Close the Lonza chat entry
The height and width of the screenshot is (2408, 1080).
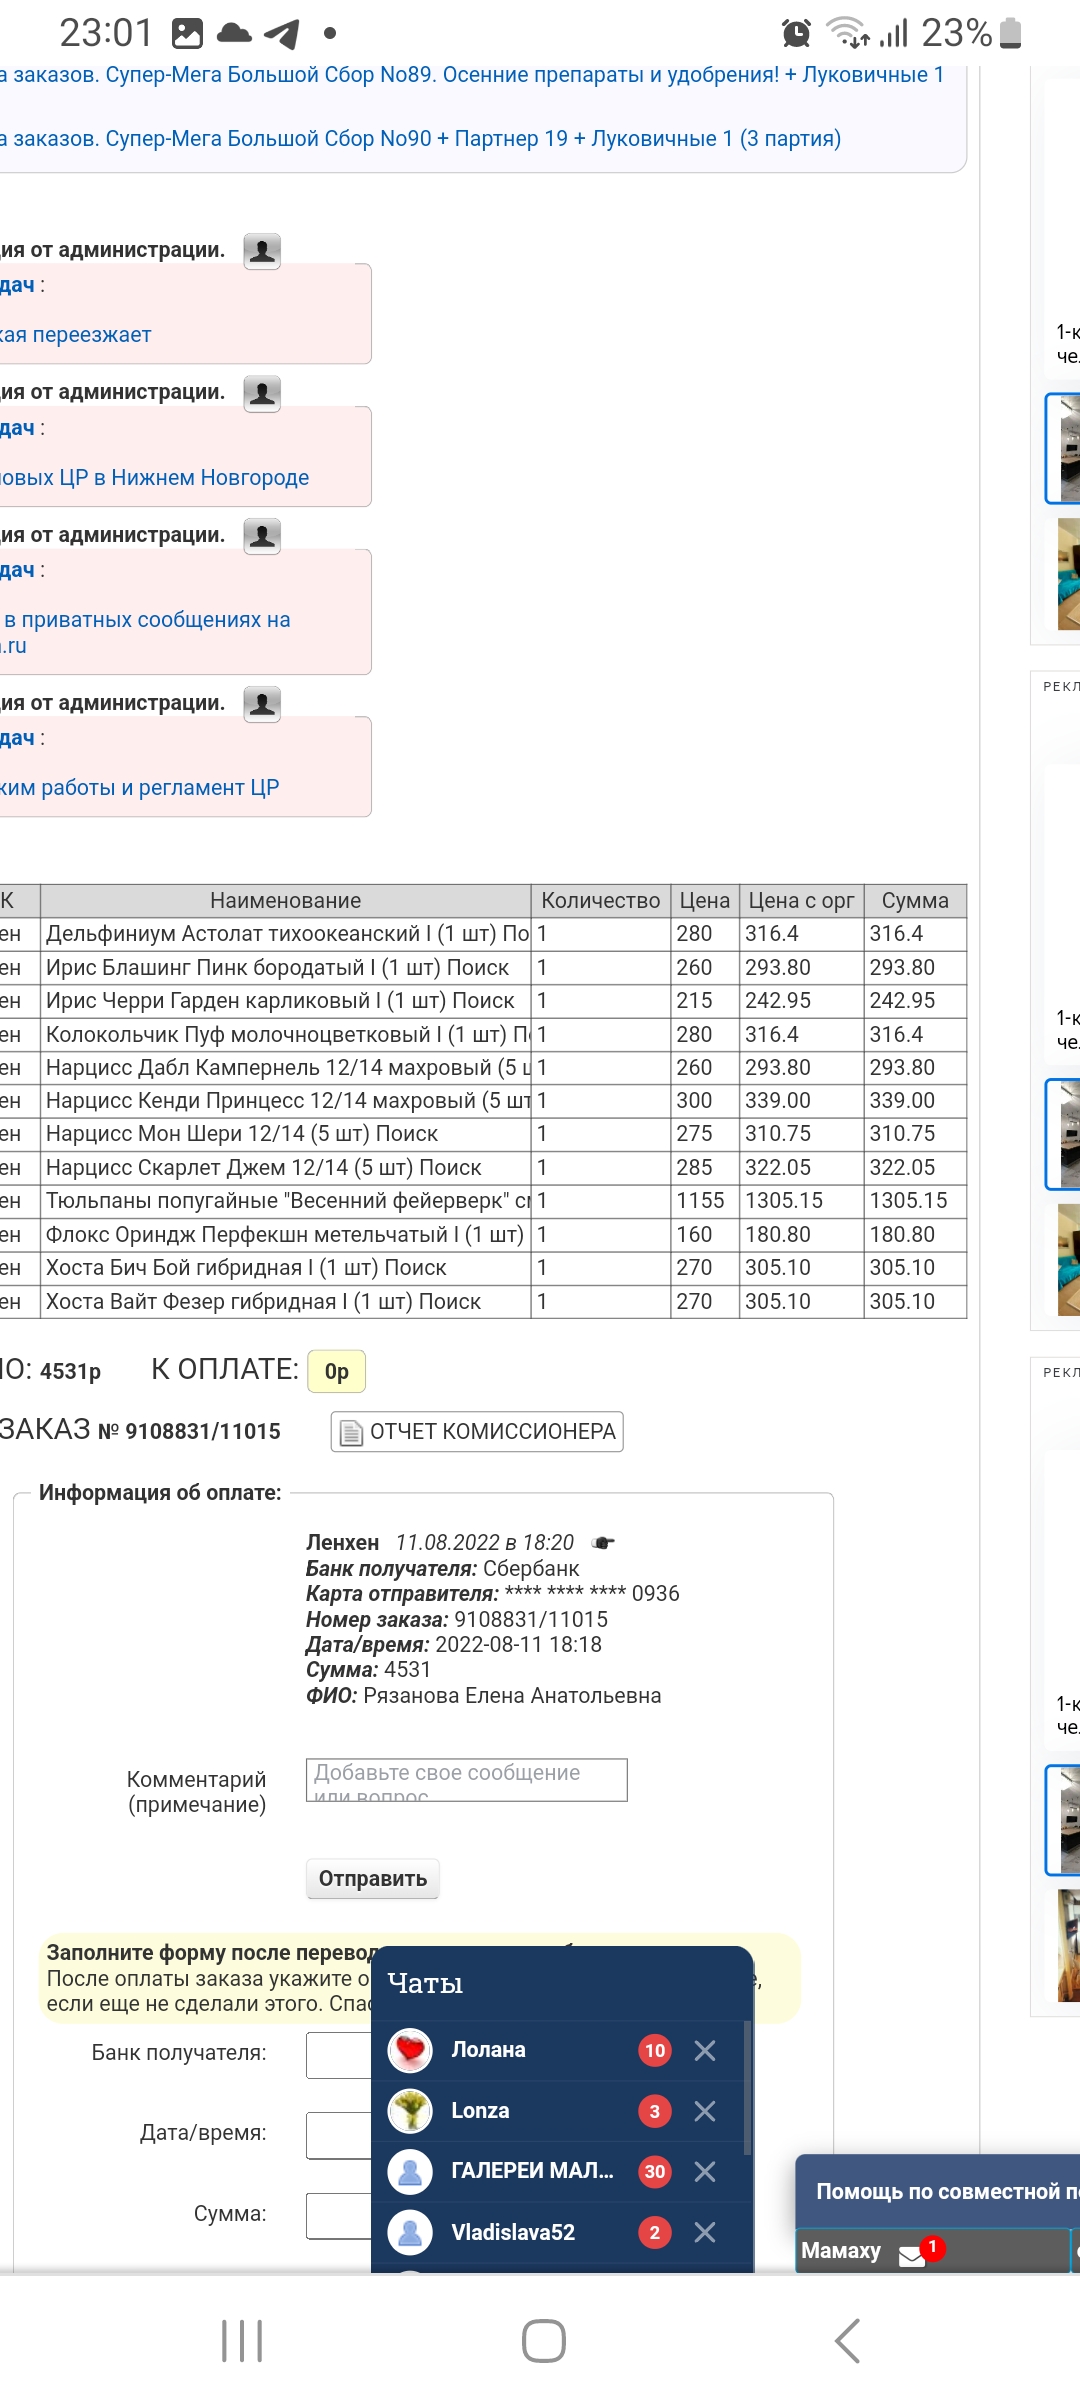(x=705, y=2110)
